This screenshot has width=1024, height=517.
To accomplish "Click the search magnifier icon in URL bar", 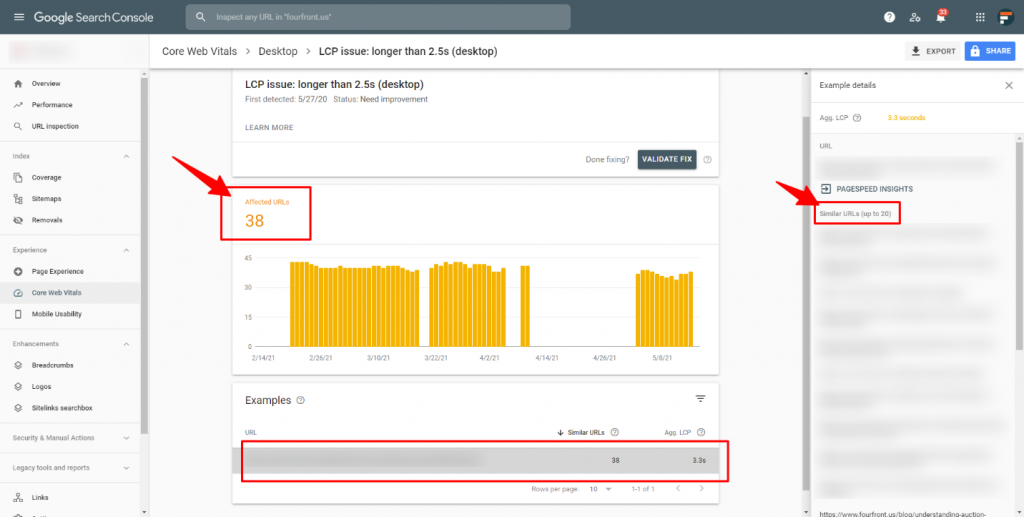I will click(x=201, y=17).
